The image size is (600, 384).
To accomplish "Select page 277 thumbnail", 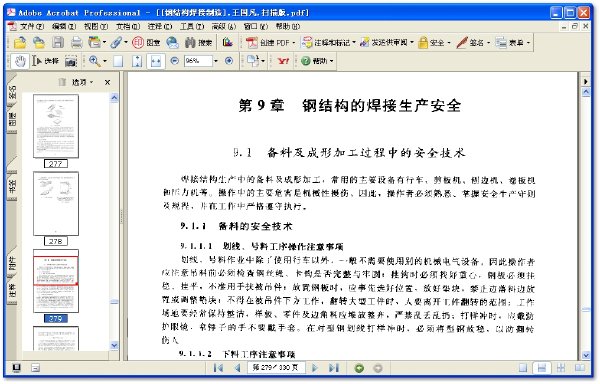I will [56, 127].
